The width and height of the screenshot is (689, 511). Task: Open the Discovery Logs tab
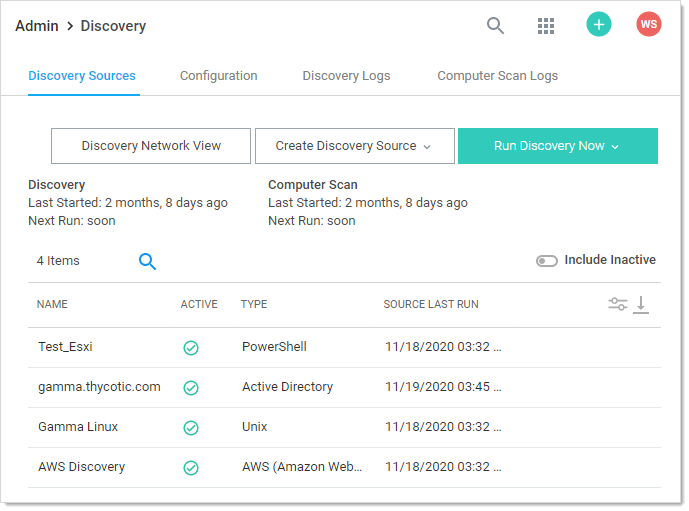point(346,76)
